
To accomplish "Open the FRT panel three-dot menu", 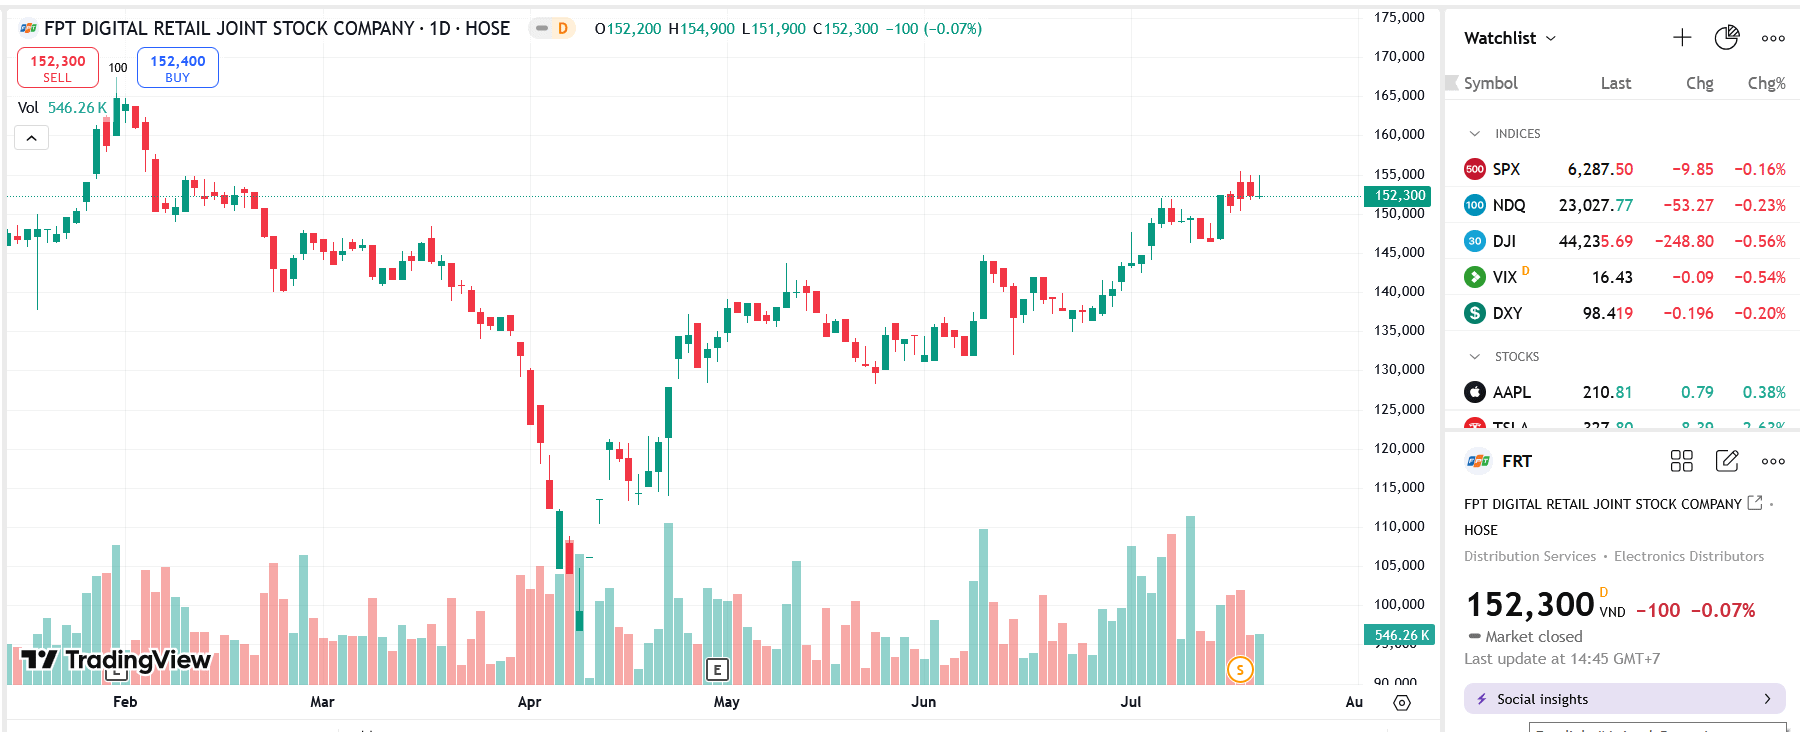I will [1772, 461].
